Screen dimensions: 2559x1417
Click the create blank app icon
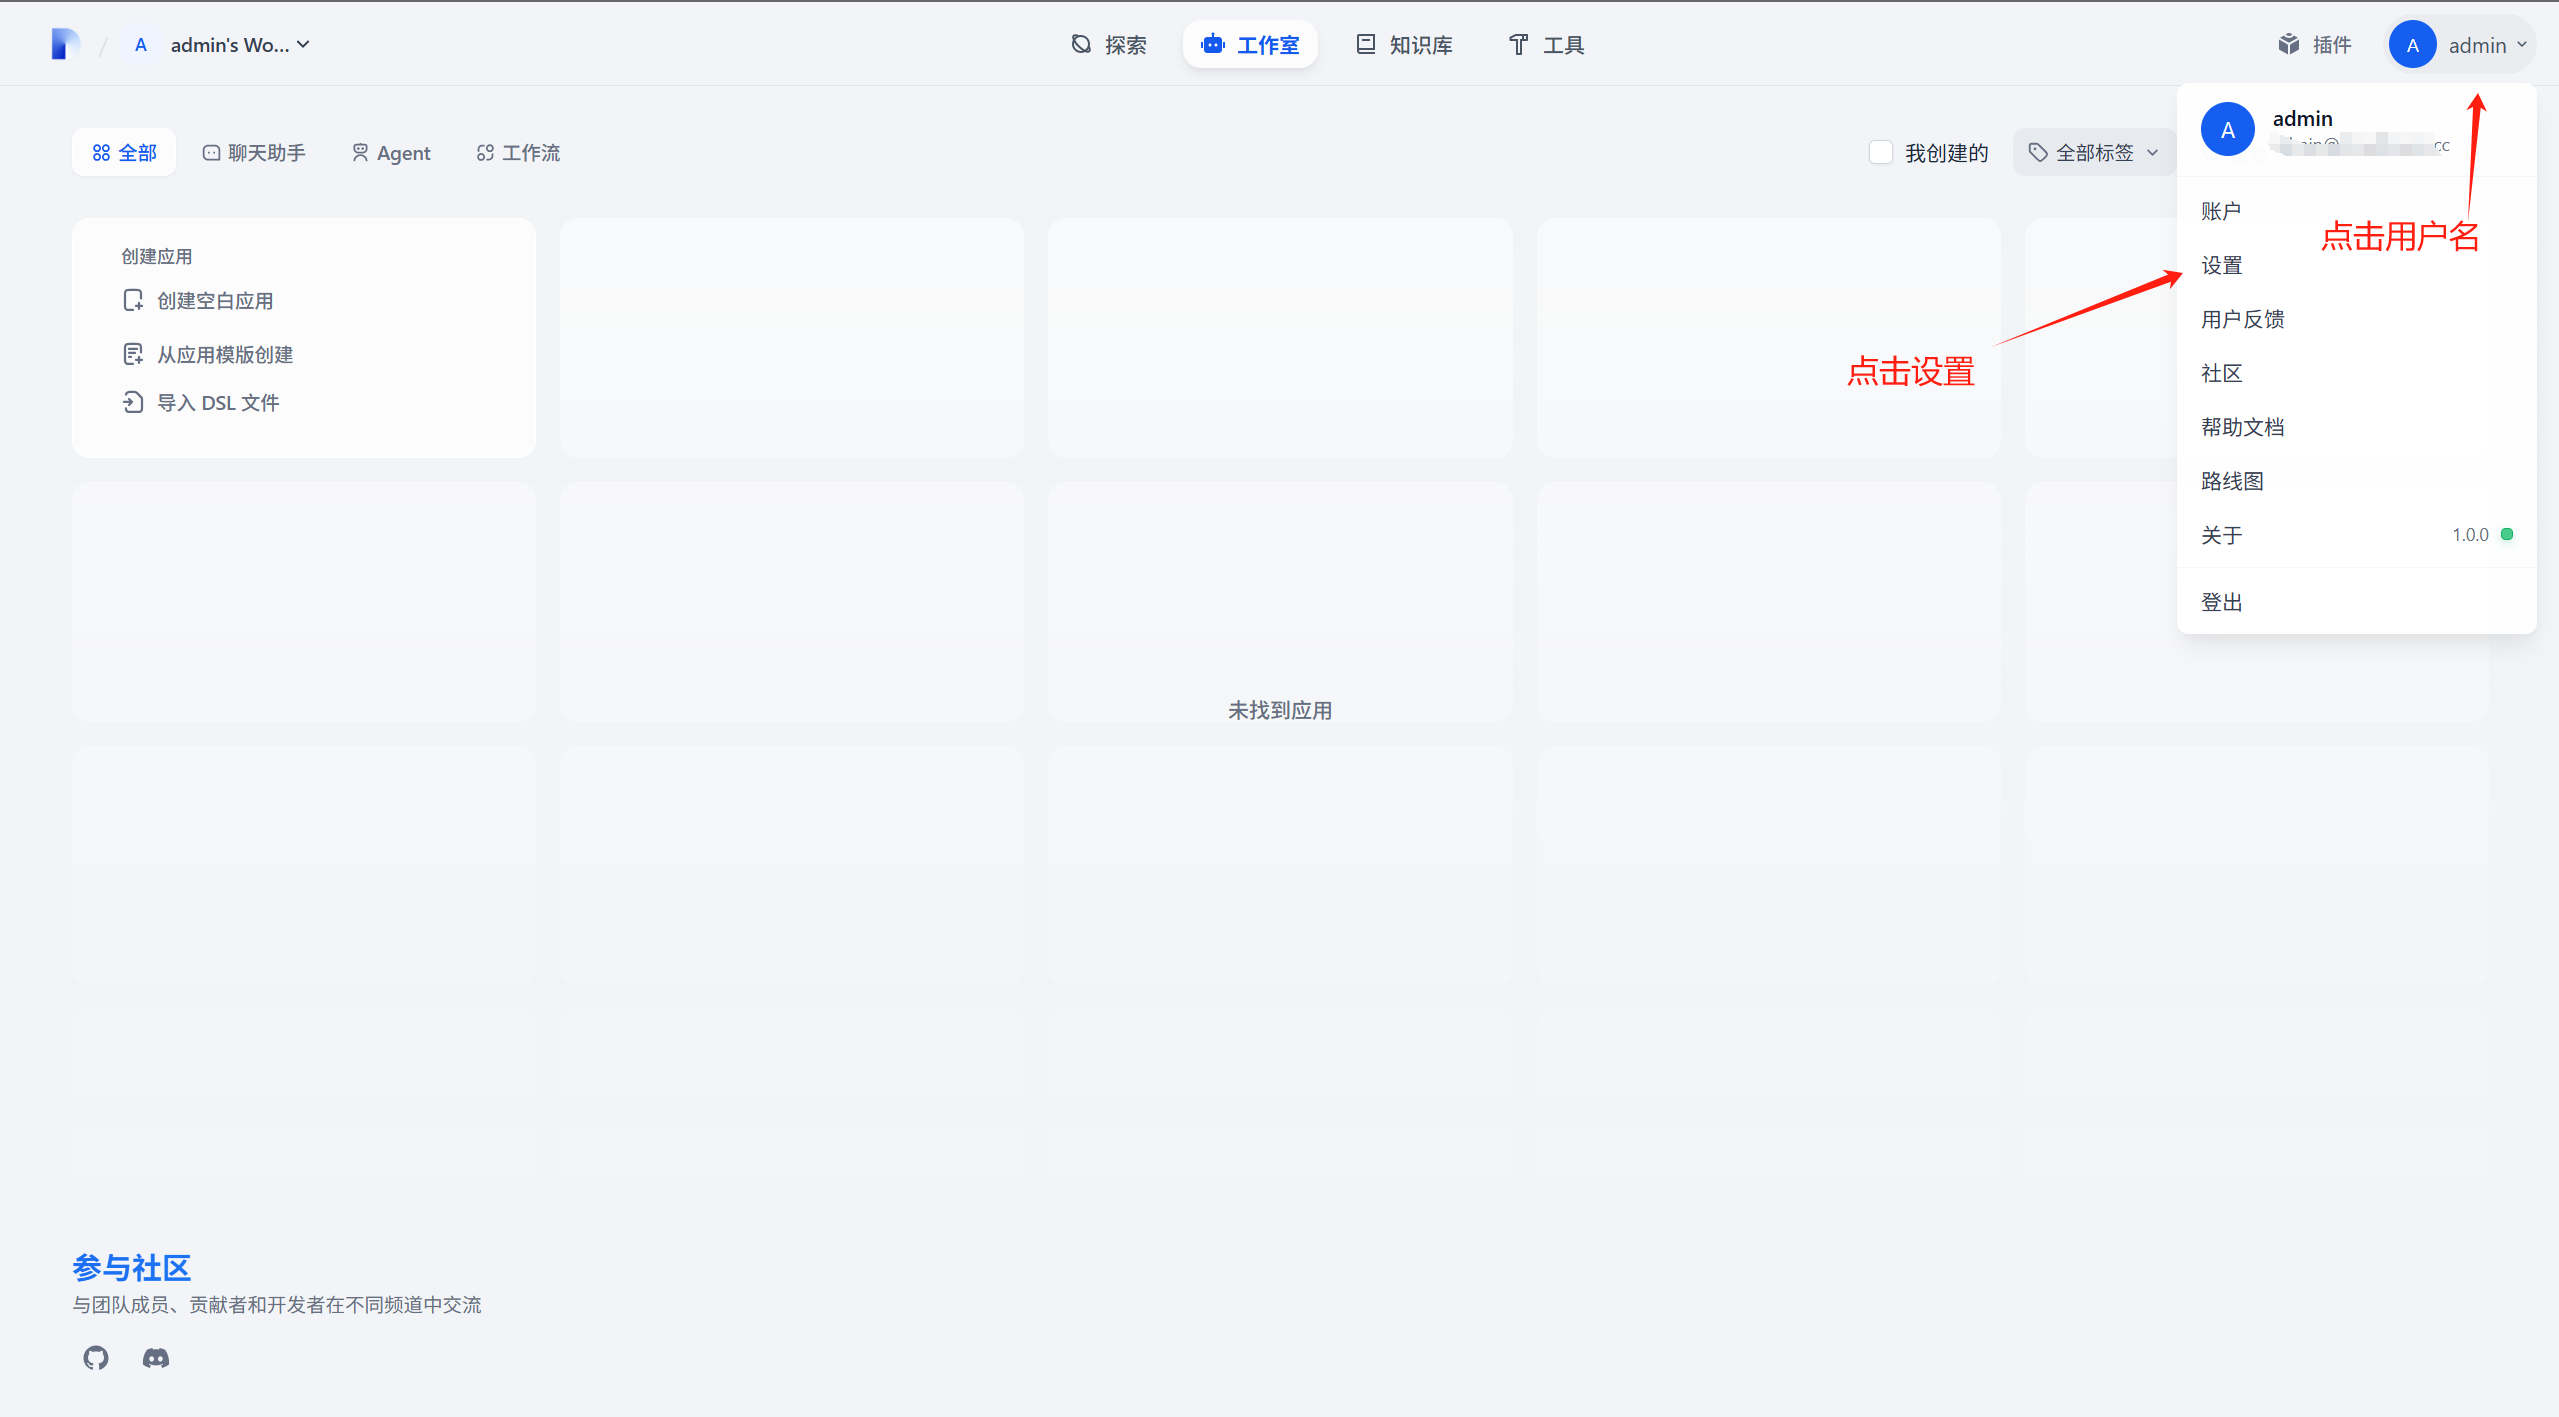[x=133, y=300]
